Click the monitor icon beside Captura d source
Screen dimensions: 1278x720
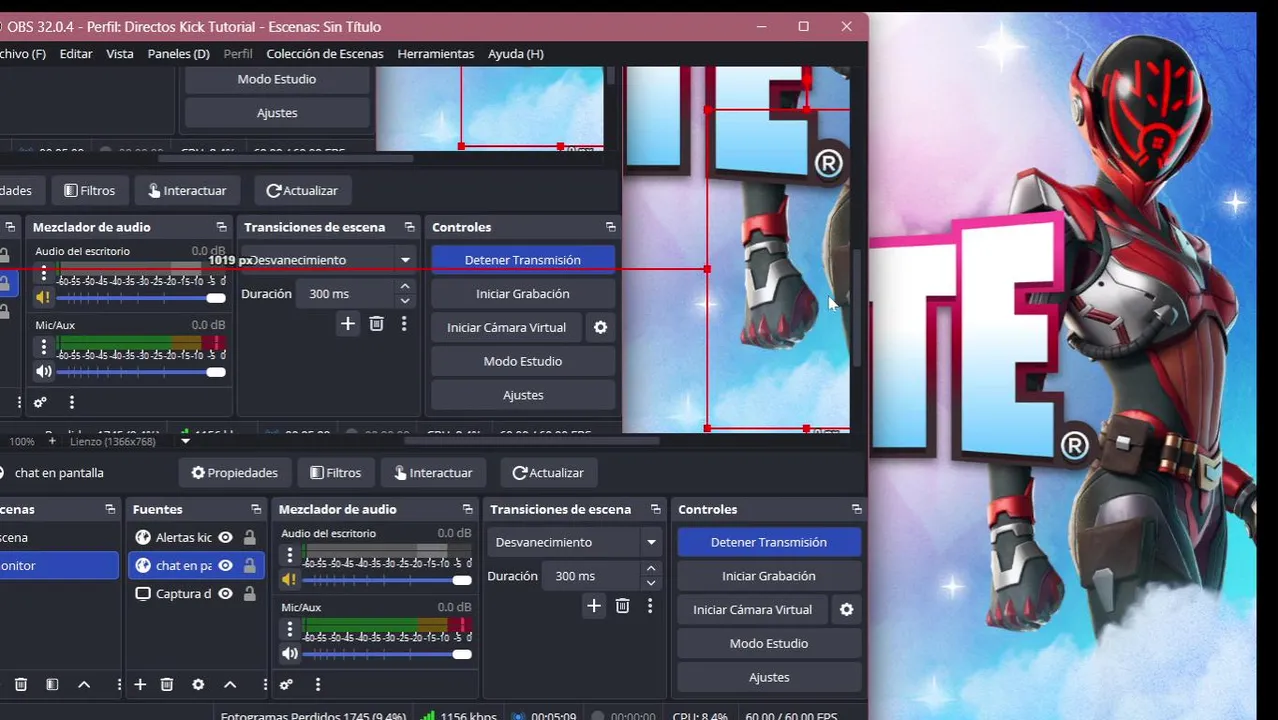pos(143,593)
